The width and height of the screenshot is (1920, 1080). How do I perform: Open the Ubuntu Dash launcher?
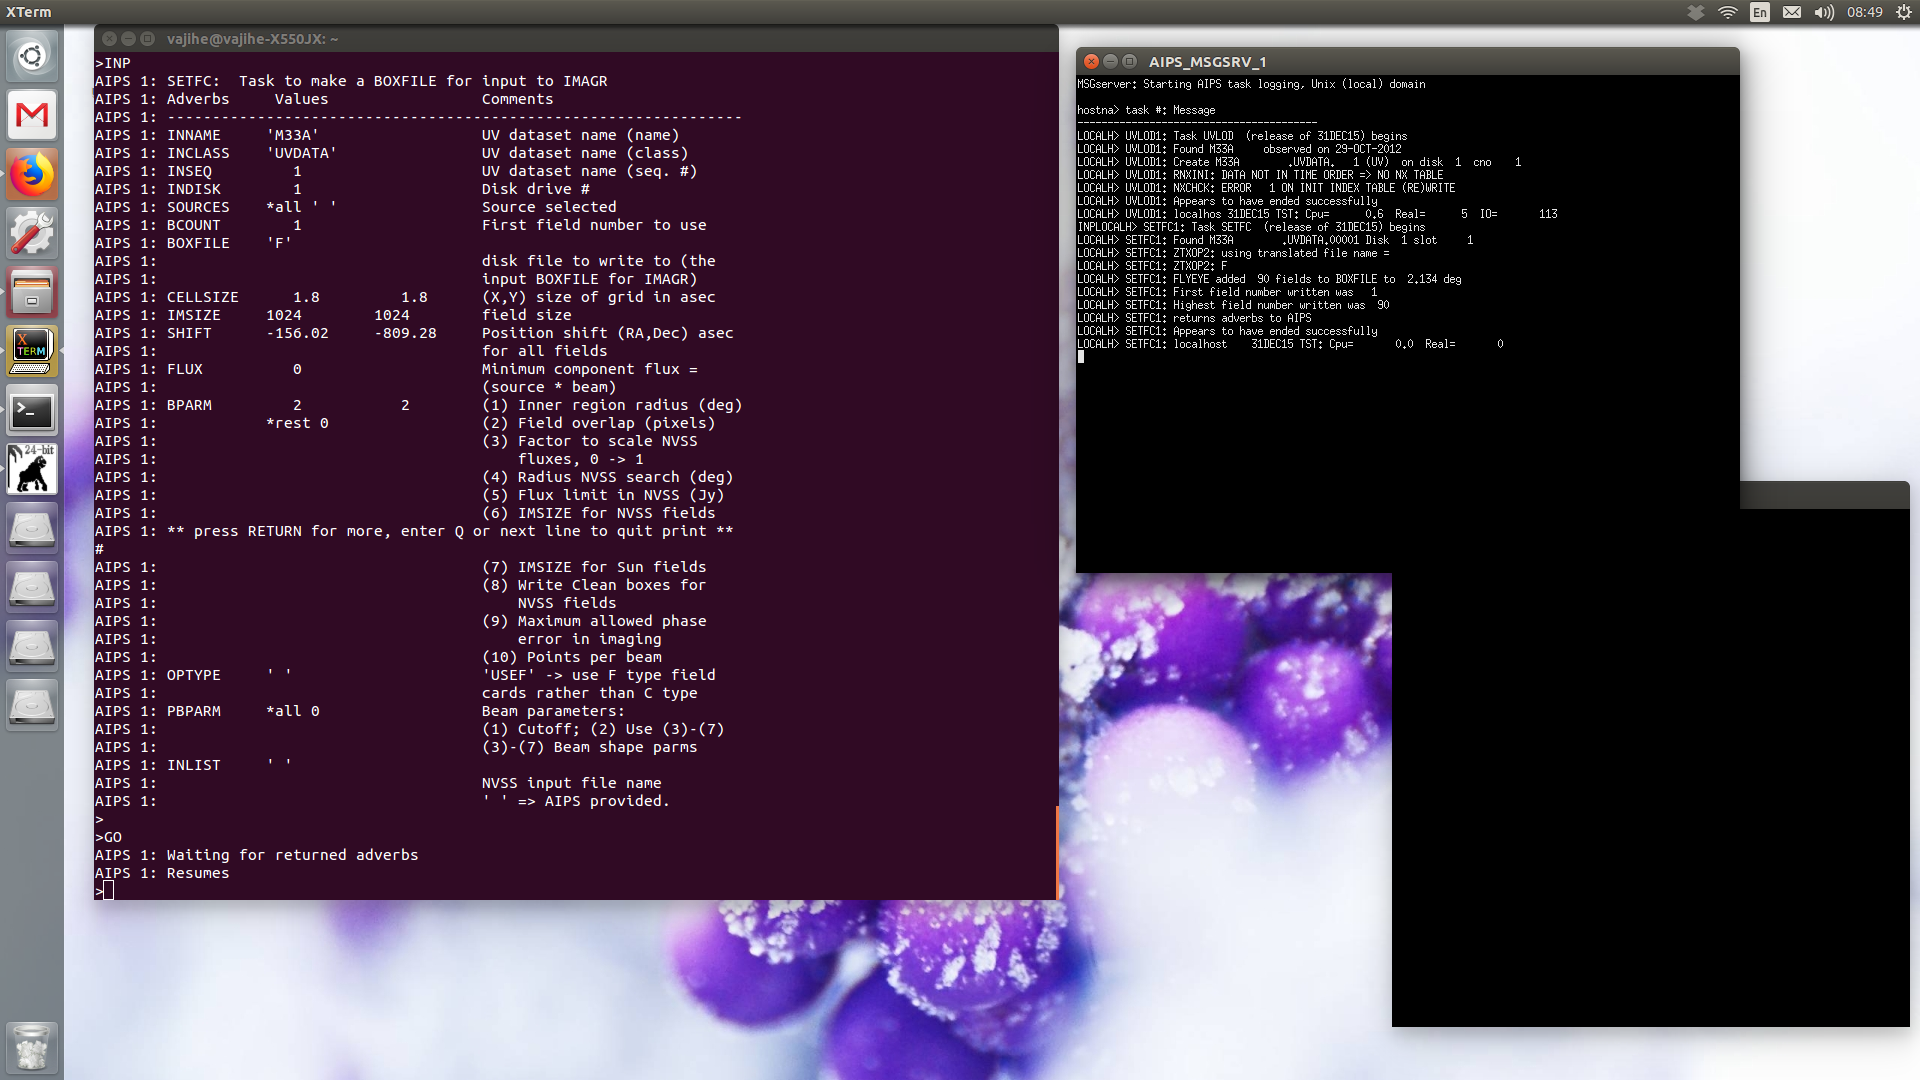32,56
